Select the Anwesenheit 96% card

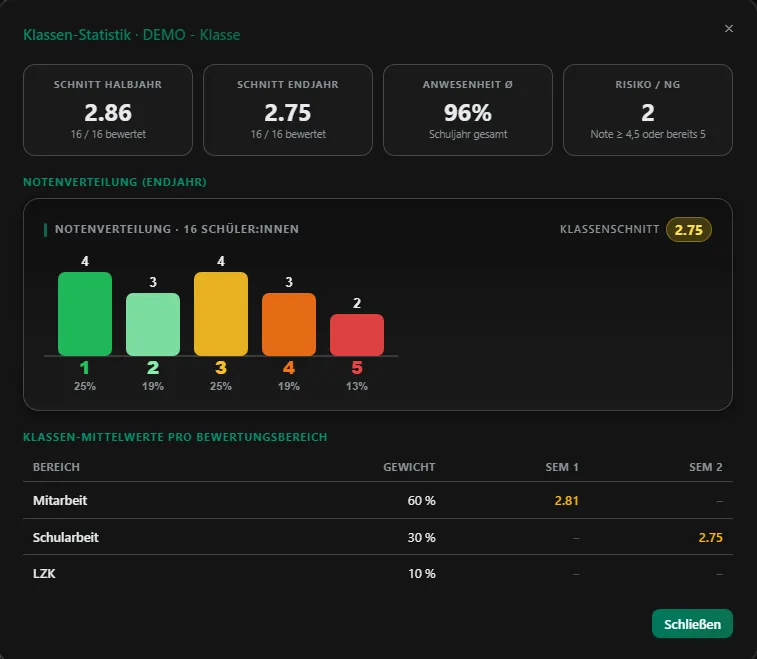click(x=468, y=110)
